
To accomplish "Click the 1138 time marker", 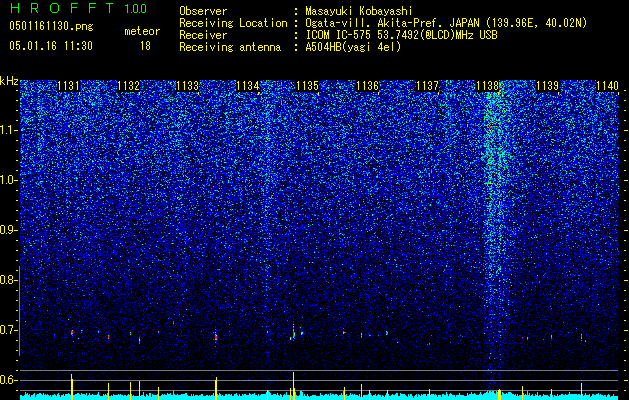I will [x=487, y=86].
